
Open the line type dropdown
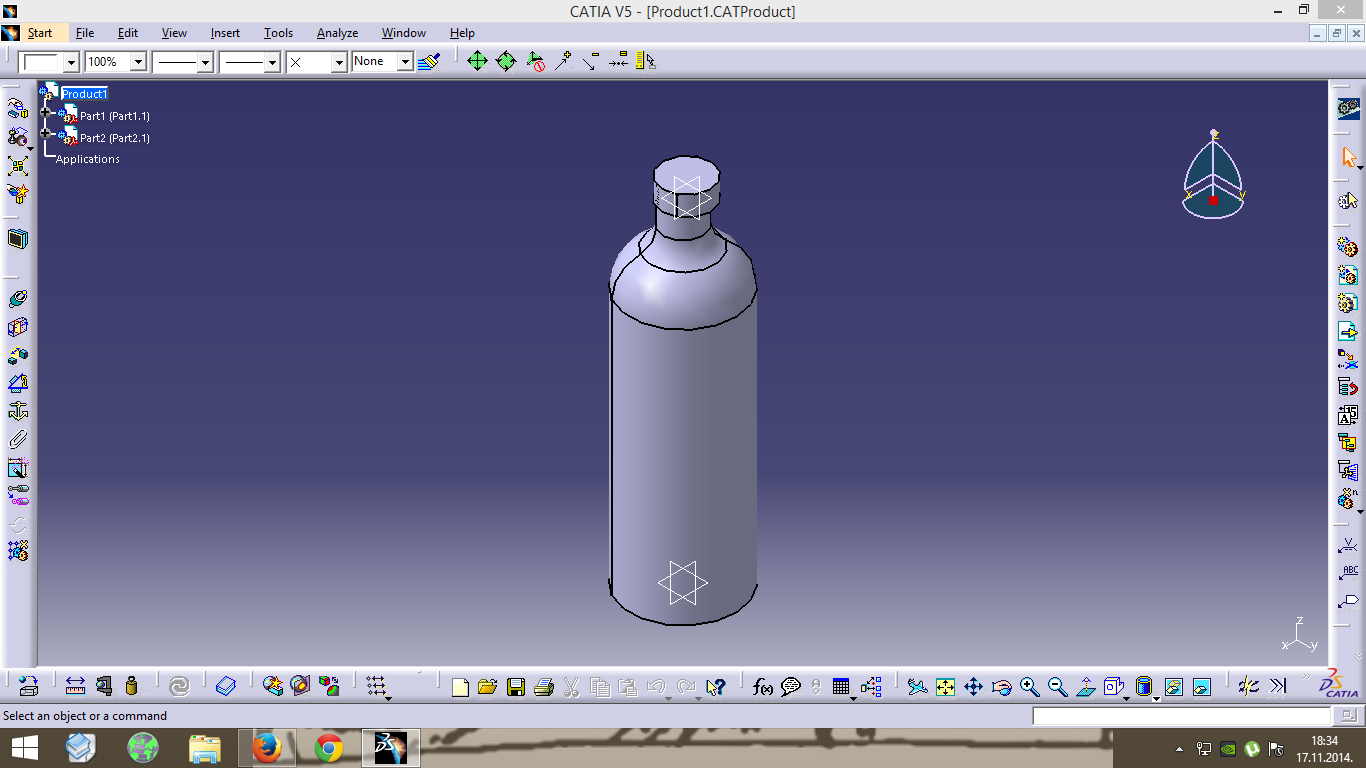tap(272, 62)
